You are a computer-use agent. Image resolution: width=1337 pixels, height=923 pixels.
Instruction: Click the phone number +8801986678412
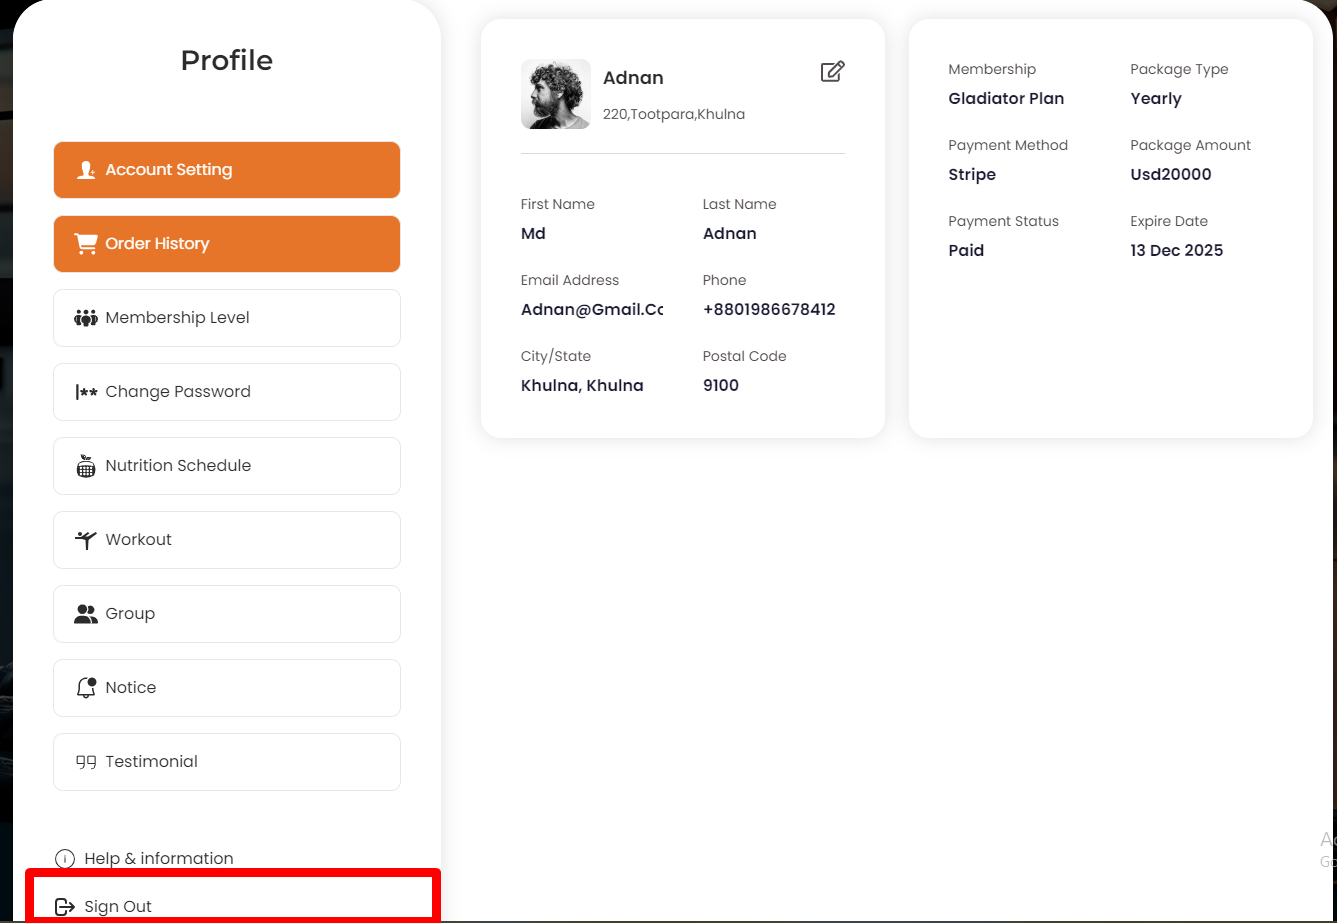[769, 310]
